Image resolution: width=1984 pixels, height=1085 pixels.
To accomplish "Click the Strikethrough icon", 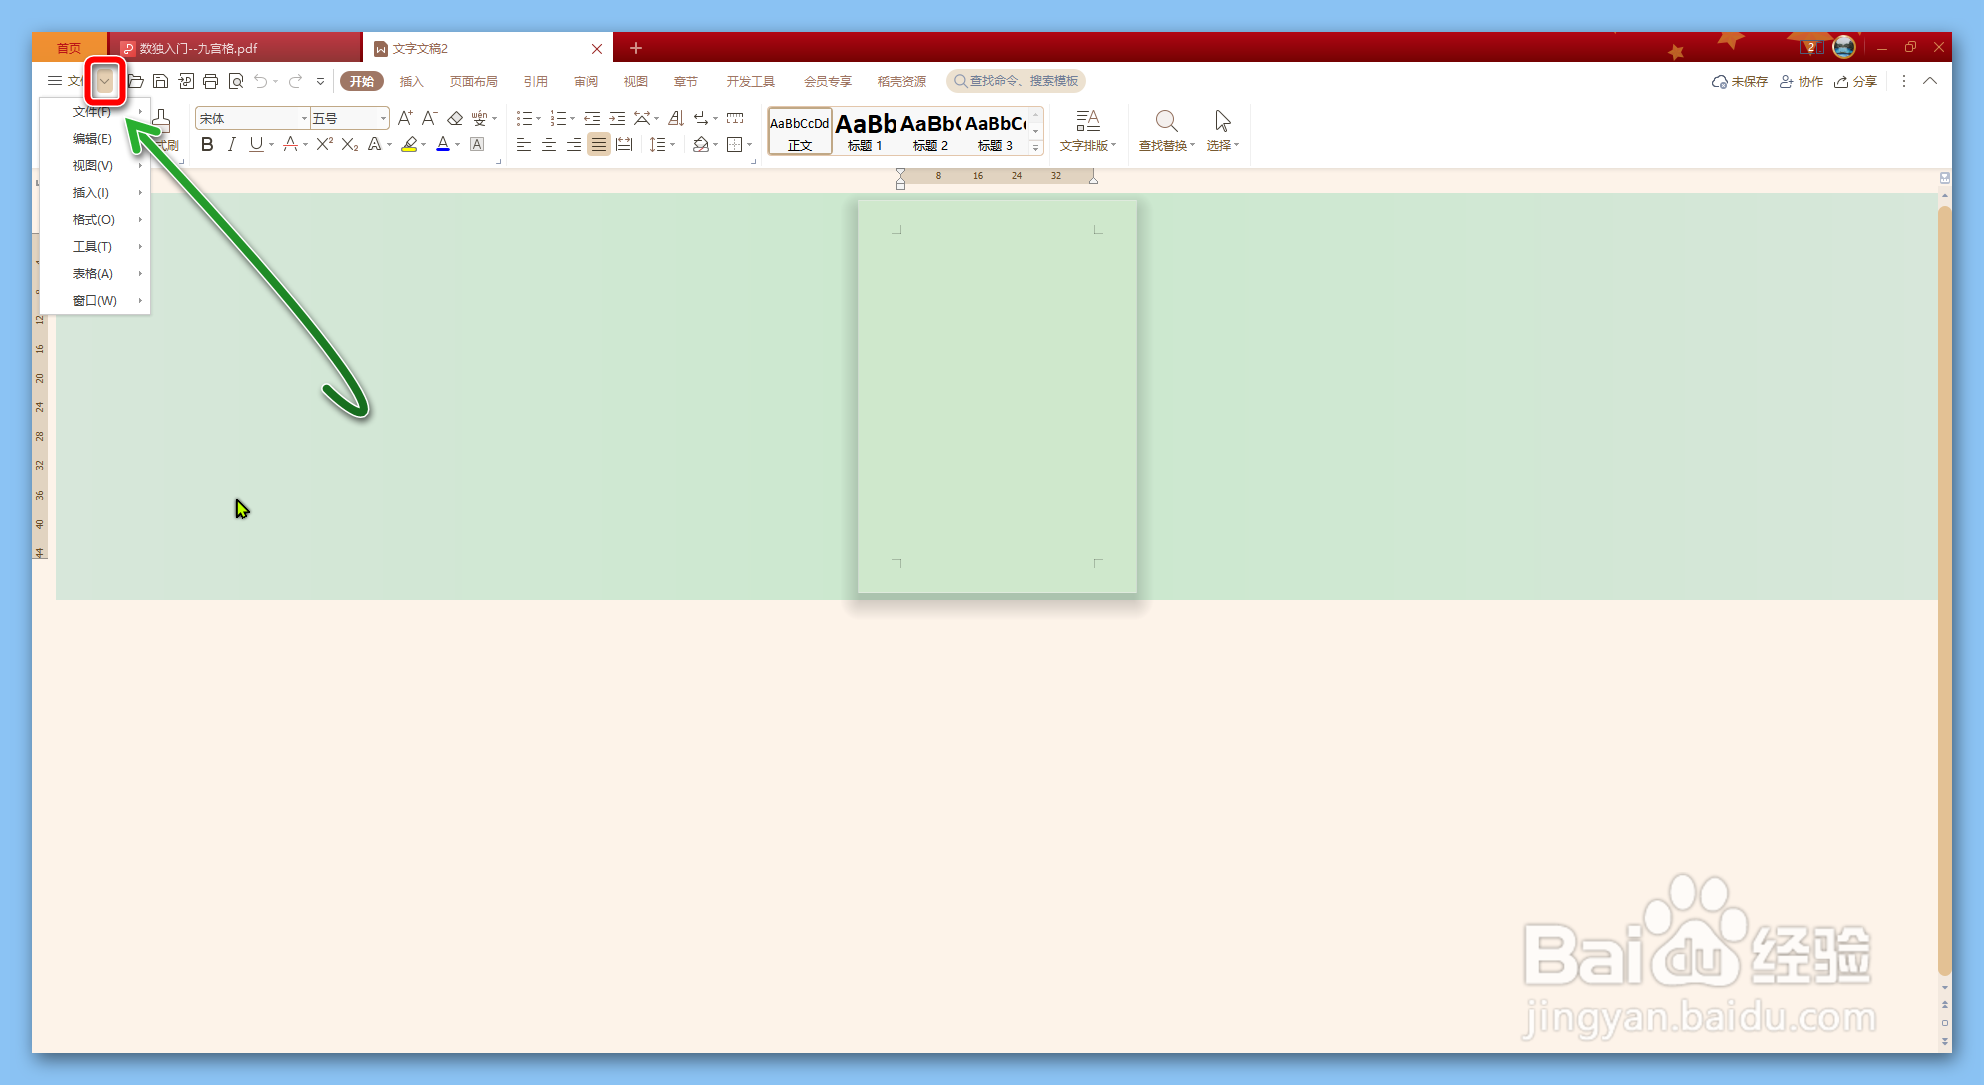I will pos(290,145).
